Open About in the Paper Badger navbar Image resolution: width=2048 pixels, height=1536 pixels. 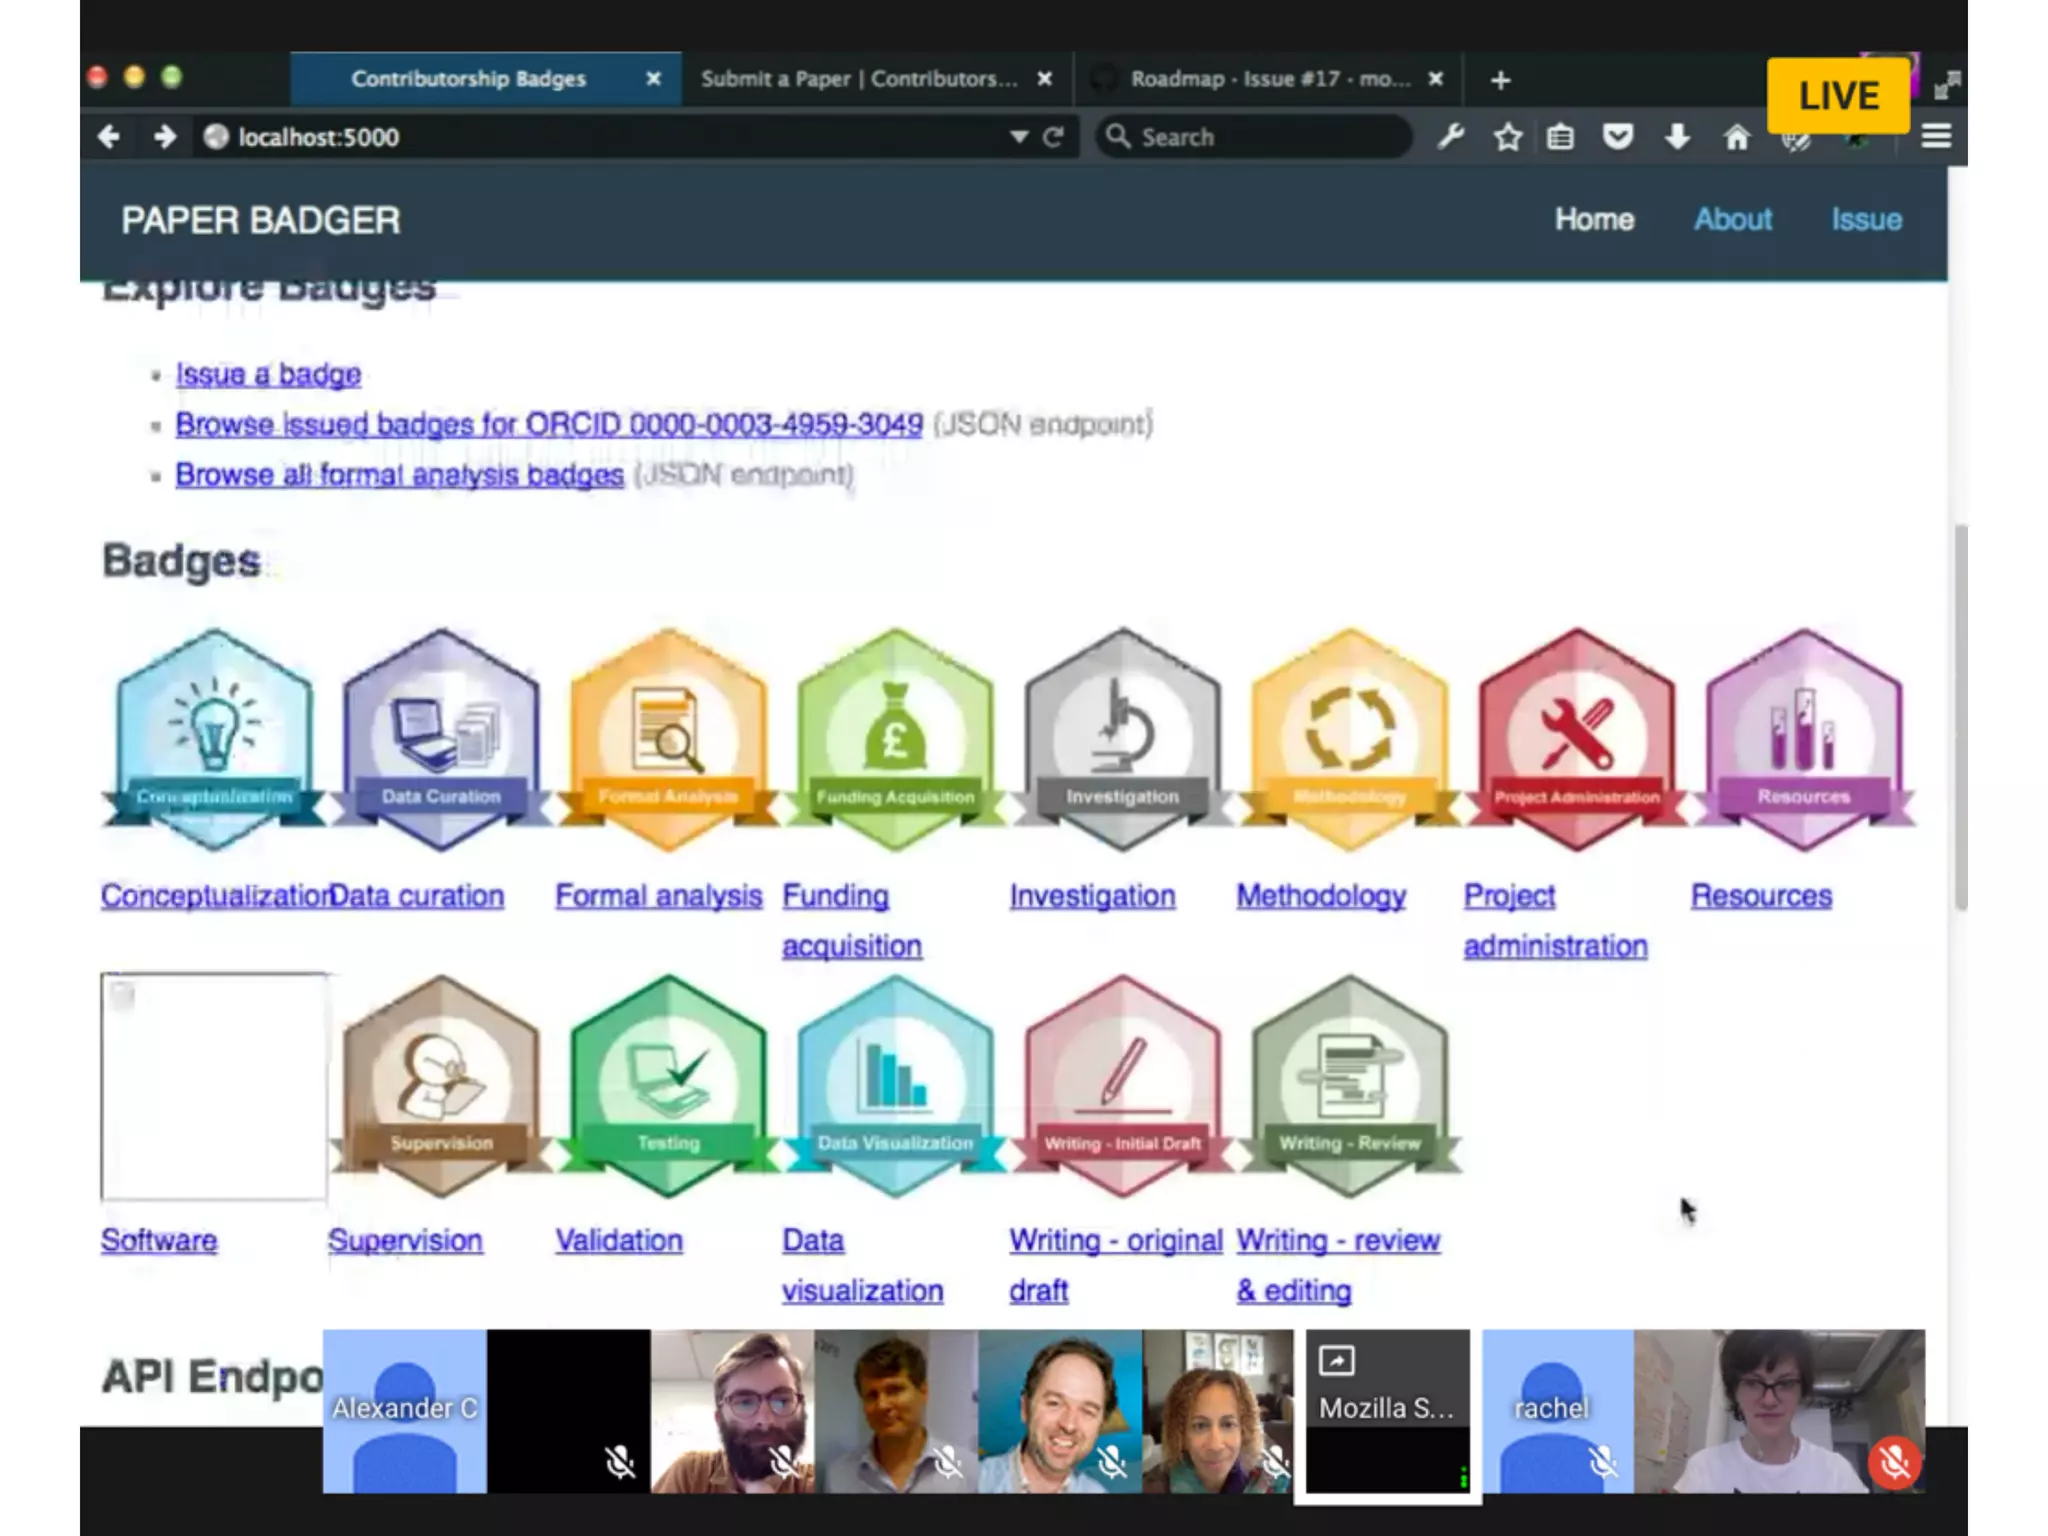pyautogui.click(x=1732, y=220)
